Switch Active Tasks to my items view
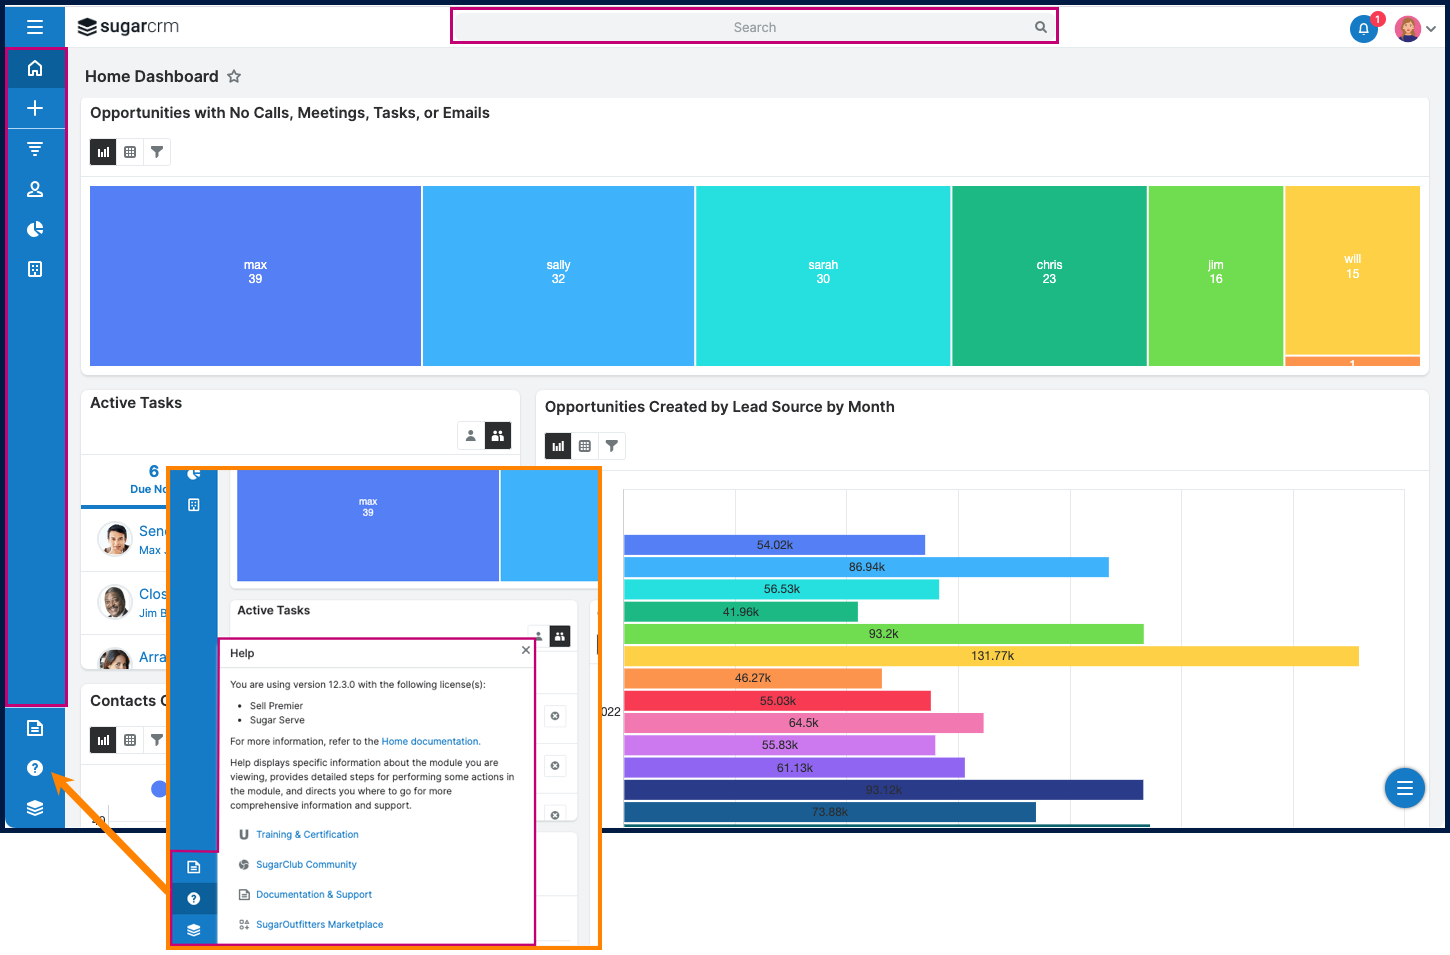This screenshot has width=1450, height=955. [470, 436]
